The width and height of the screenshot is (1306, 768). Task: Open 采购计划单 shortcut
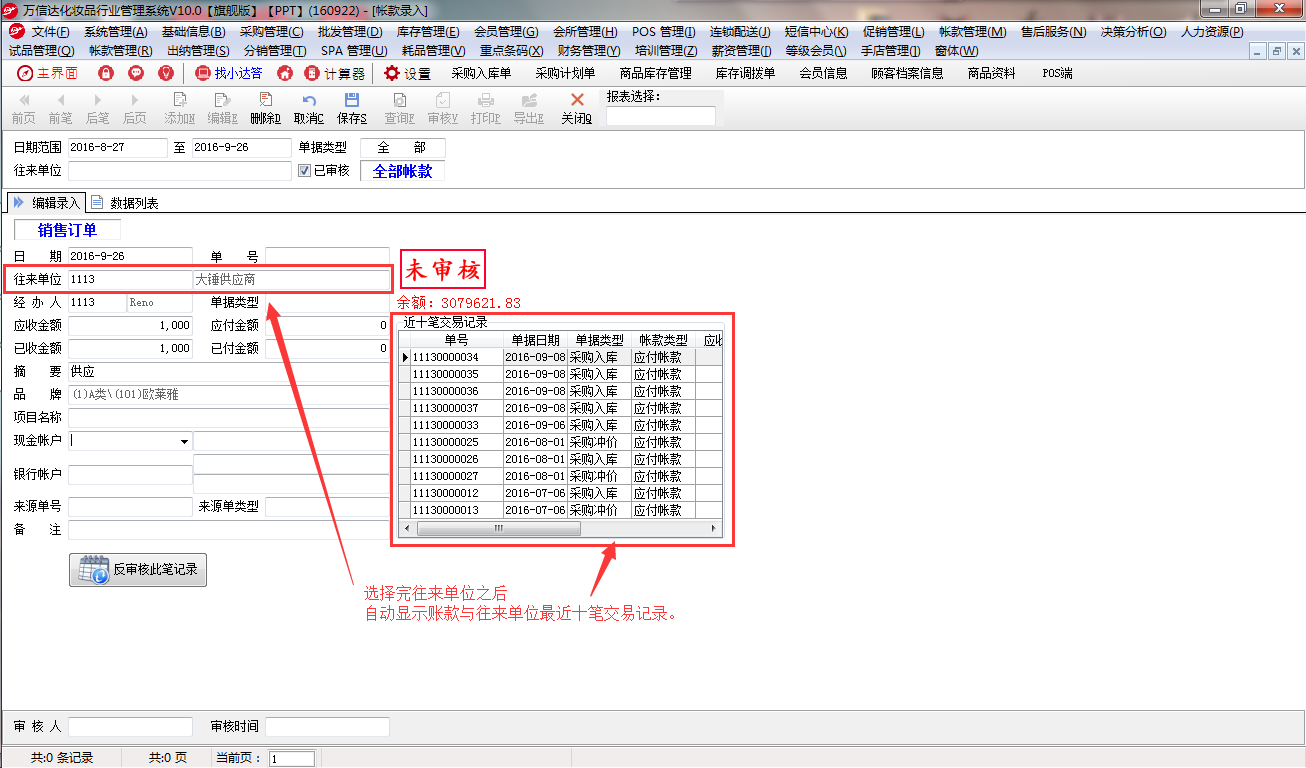click(x=565, y=73)
